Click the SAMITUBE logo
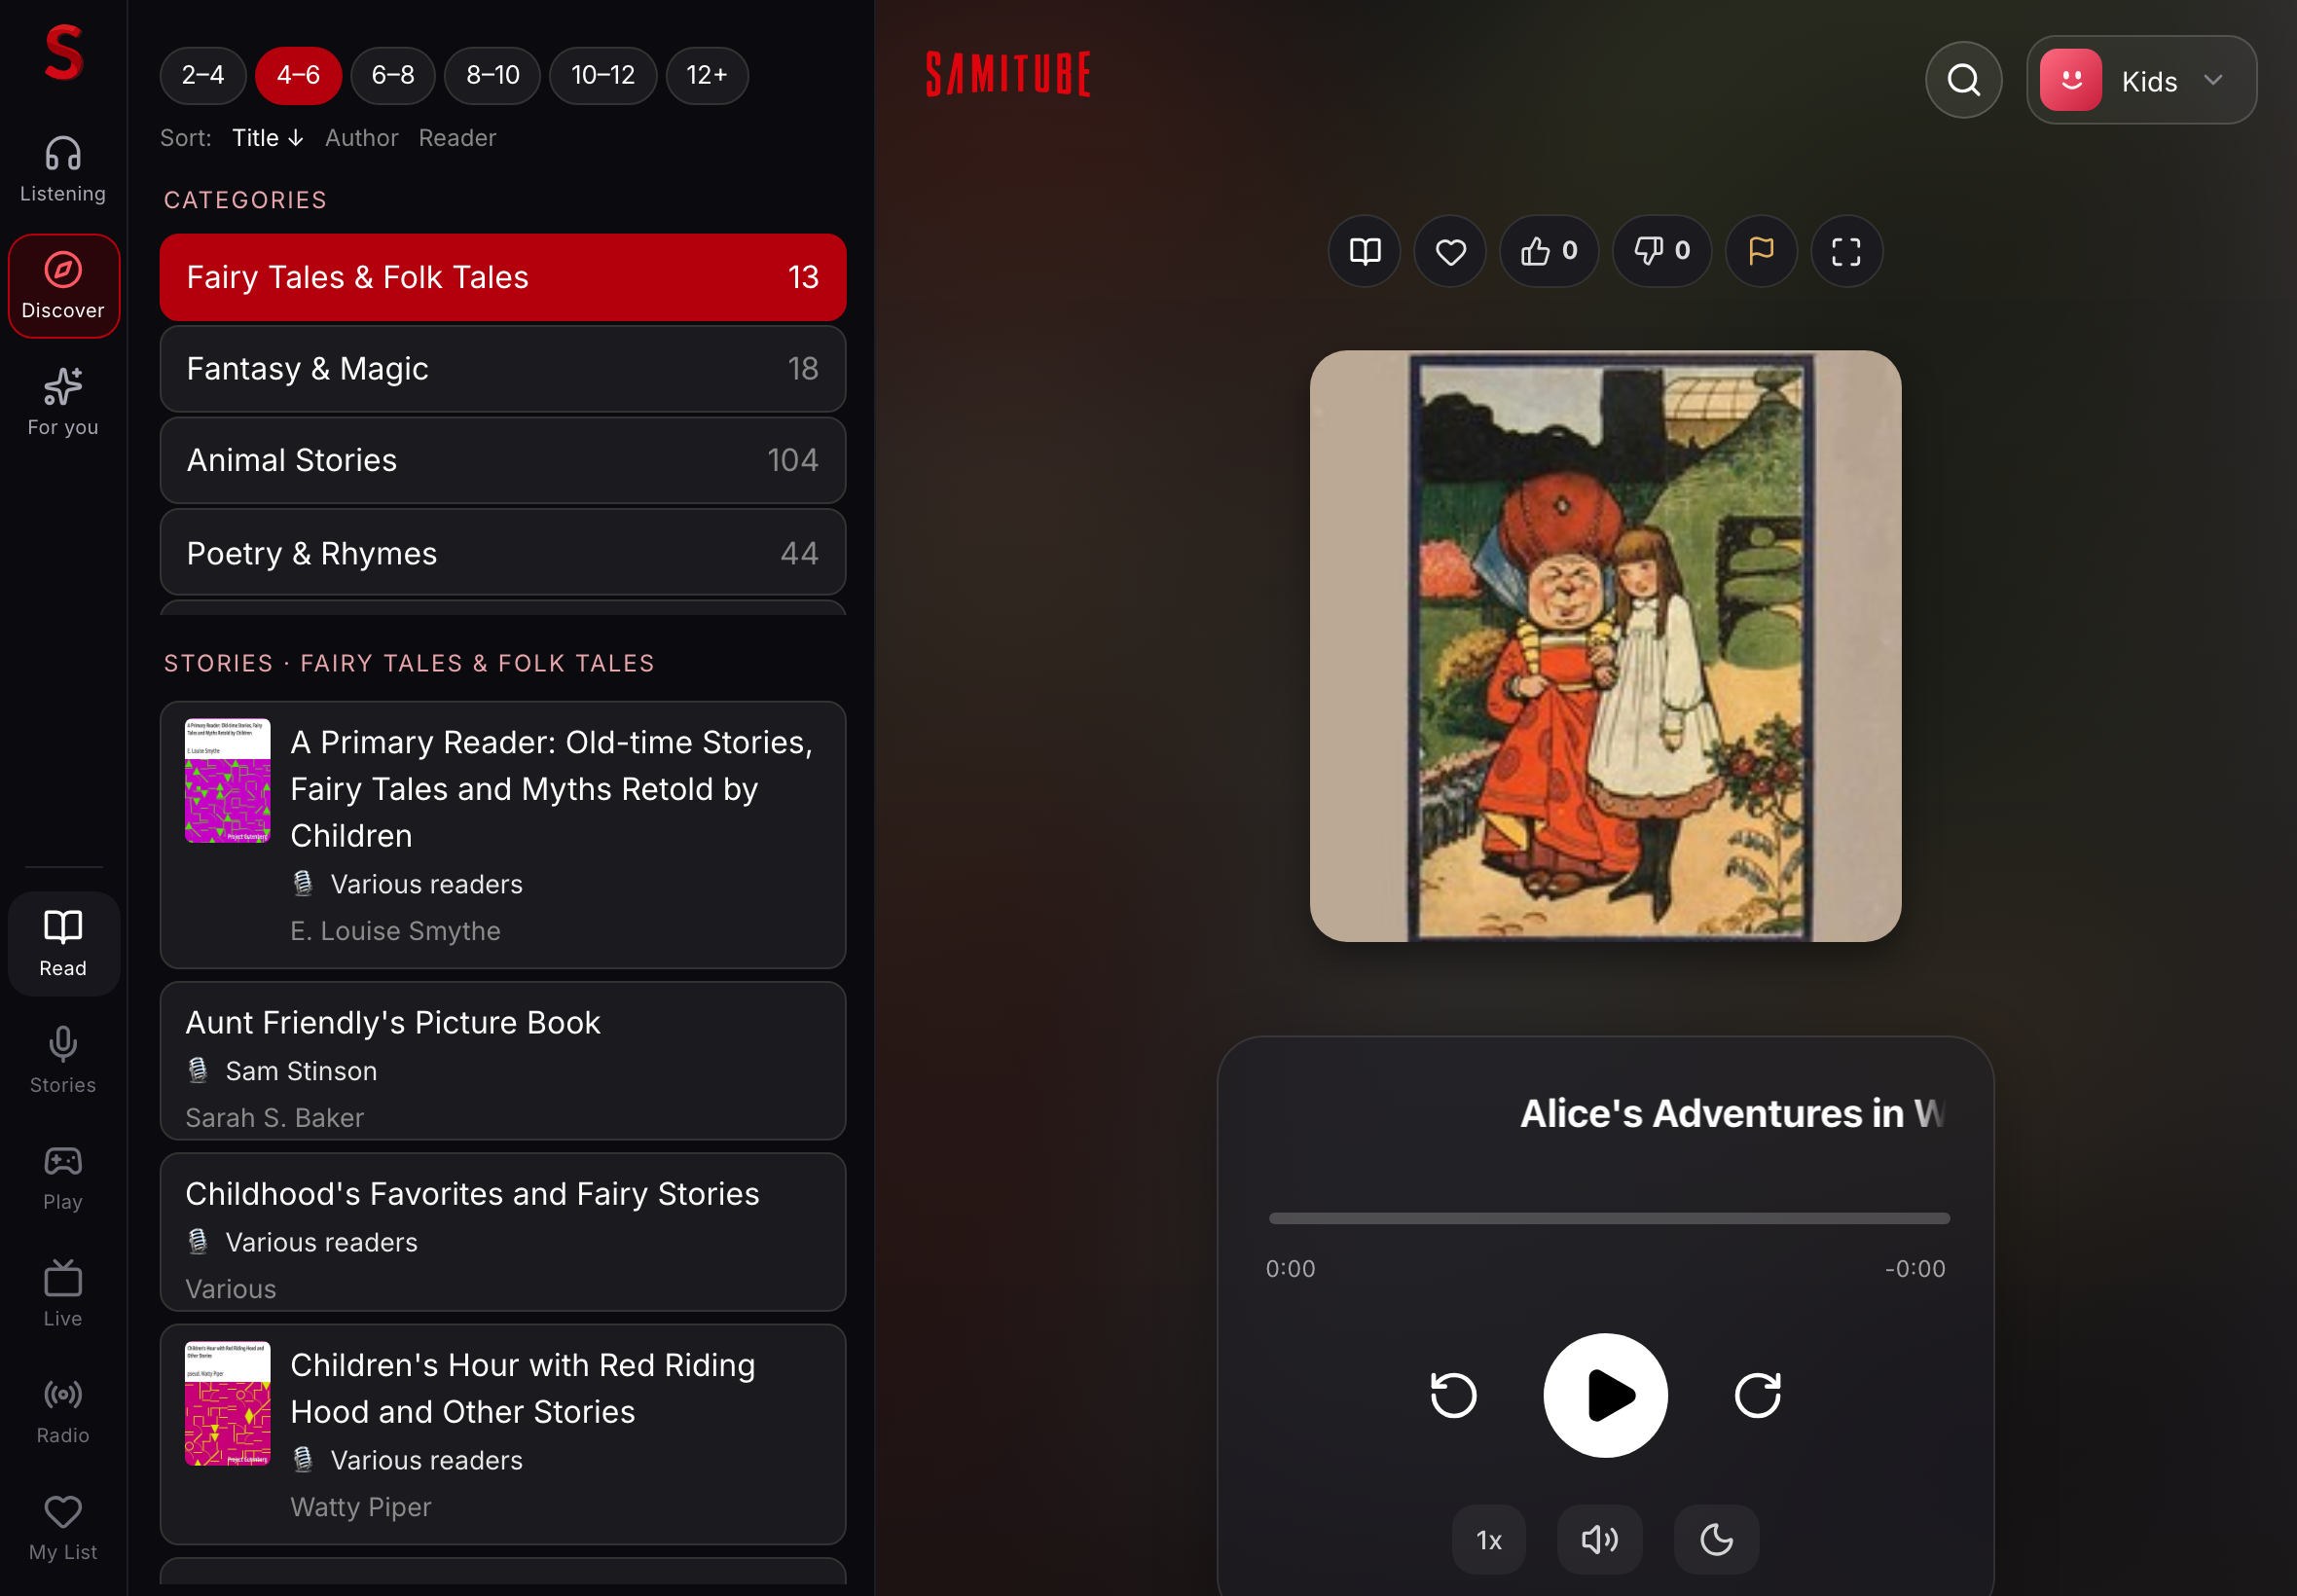Screen dimensions: 2297x1596 1008,75
